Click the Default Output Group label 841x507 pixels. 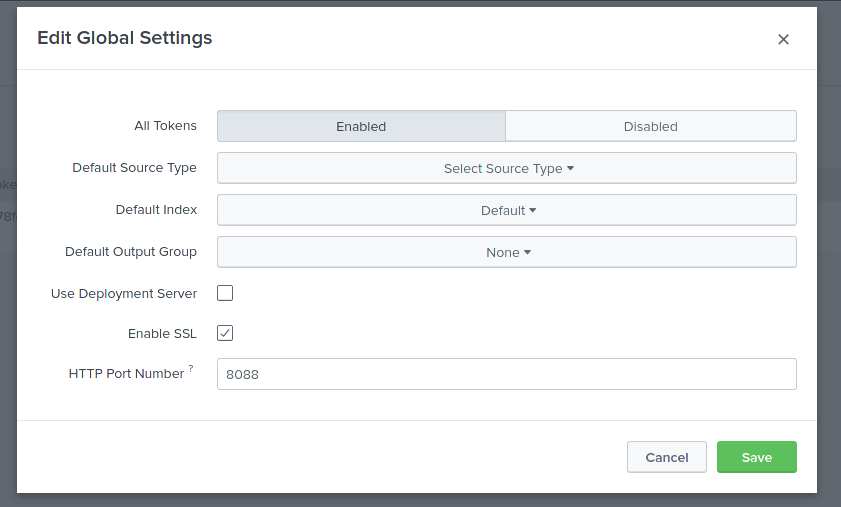[131, 252]
